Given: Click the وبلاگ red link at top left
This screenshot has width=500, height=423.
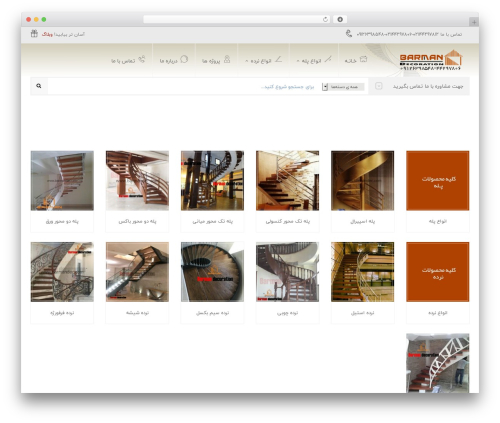Looking at the screenshot, I should [x=47, y=34].
